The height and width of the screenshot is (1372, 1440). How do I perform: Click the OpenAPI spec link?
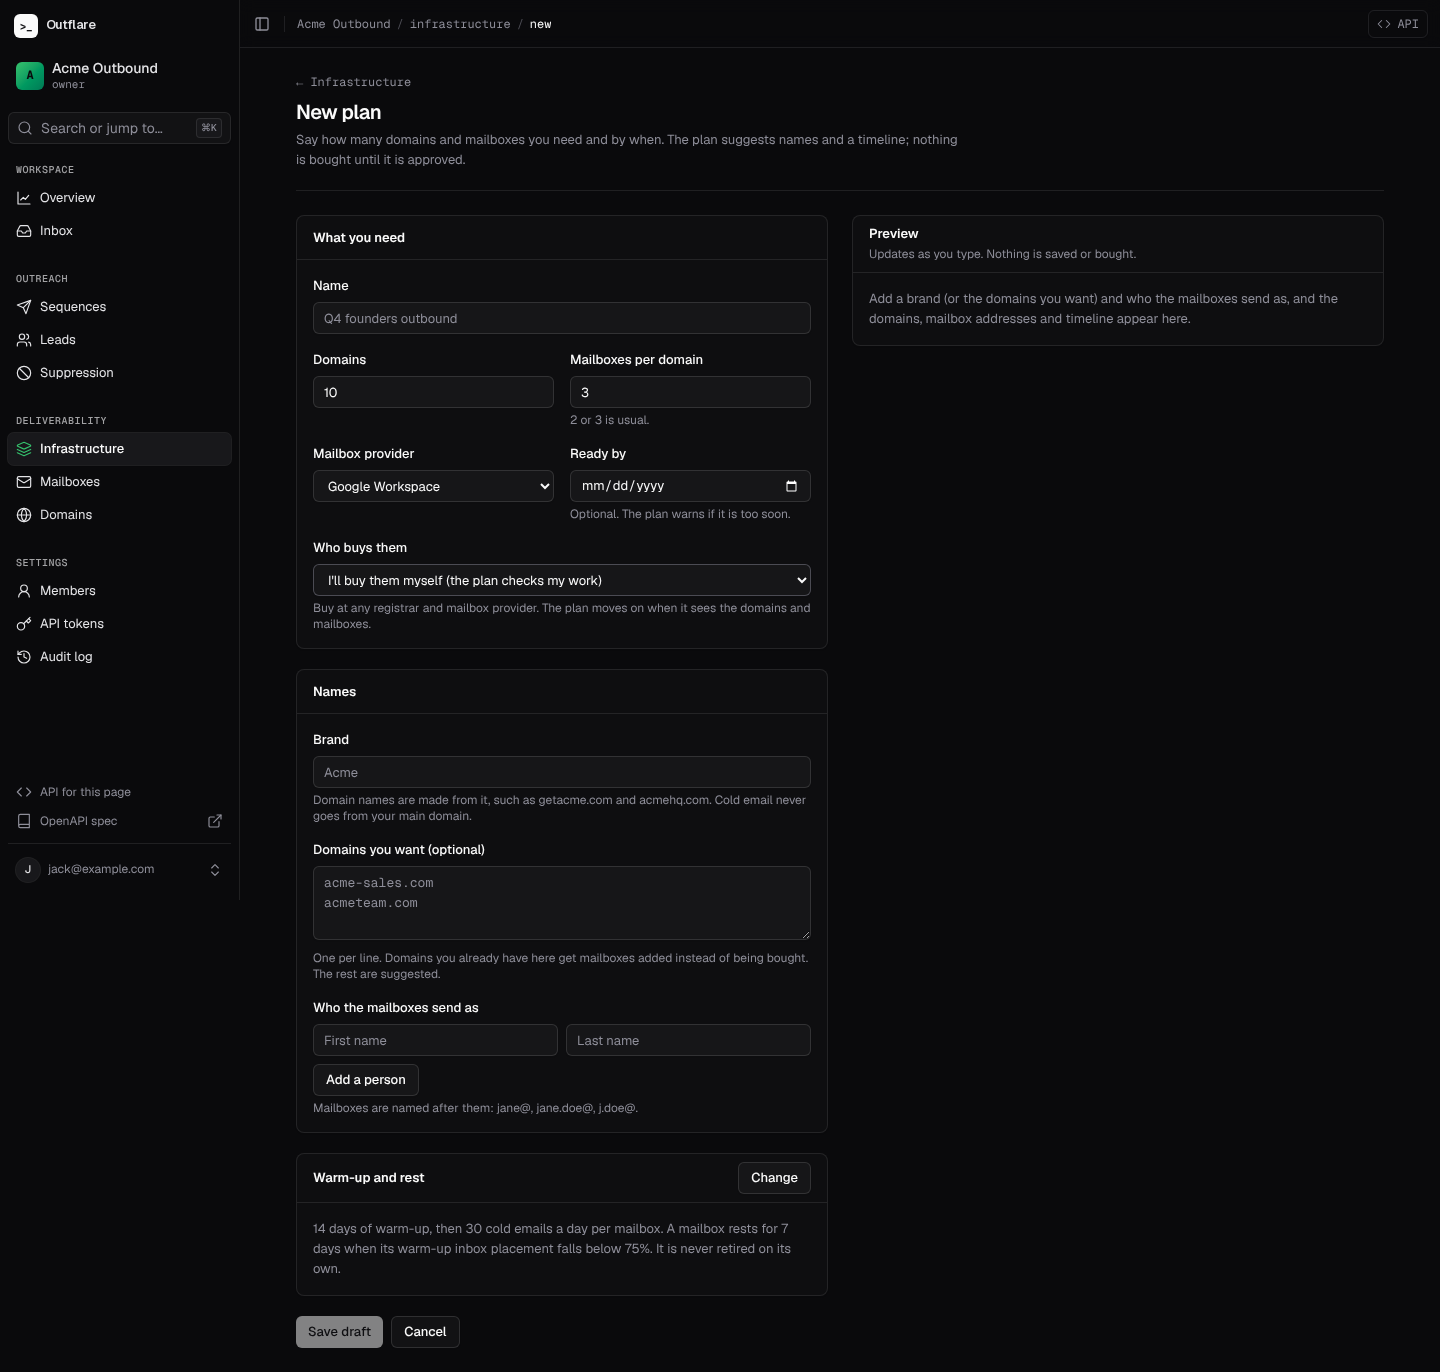[x=119, y=821]
